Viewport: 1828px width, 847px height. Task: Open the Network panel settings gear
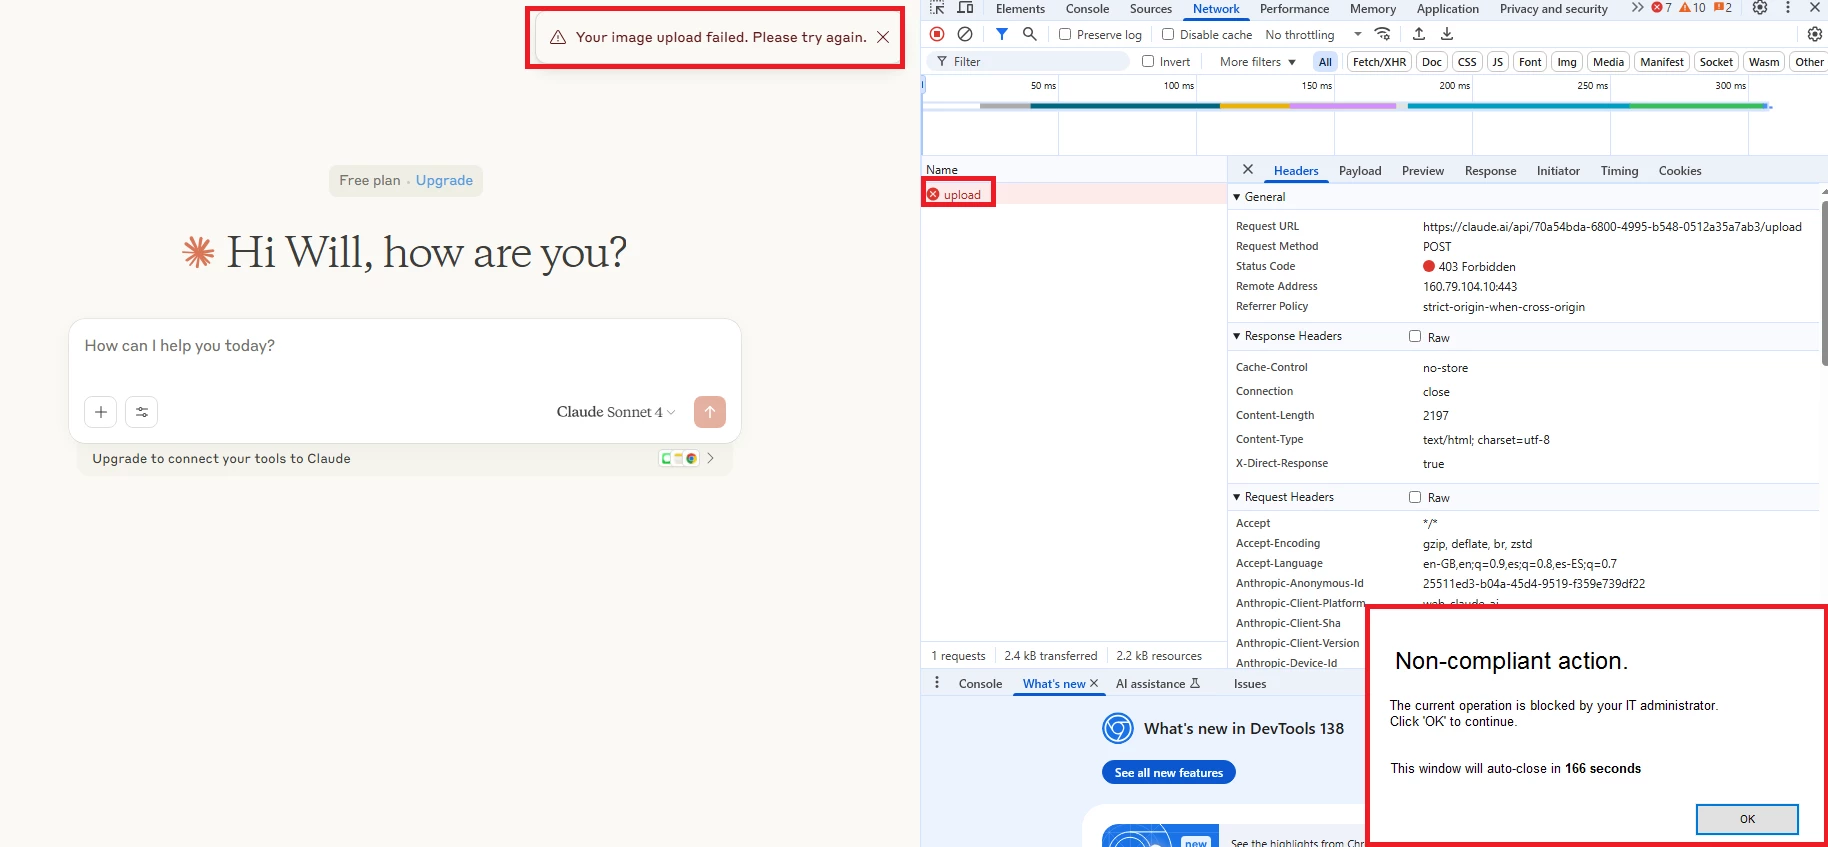[x=1815, y=34]
